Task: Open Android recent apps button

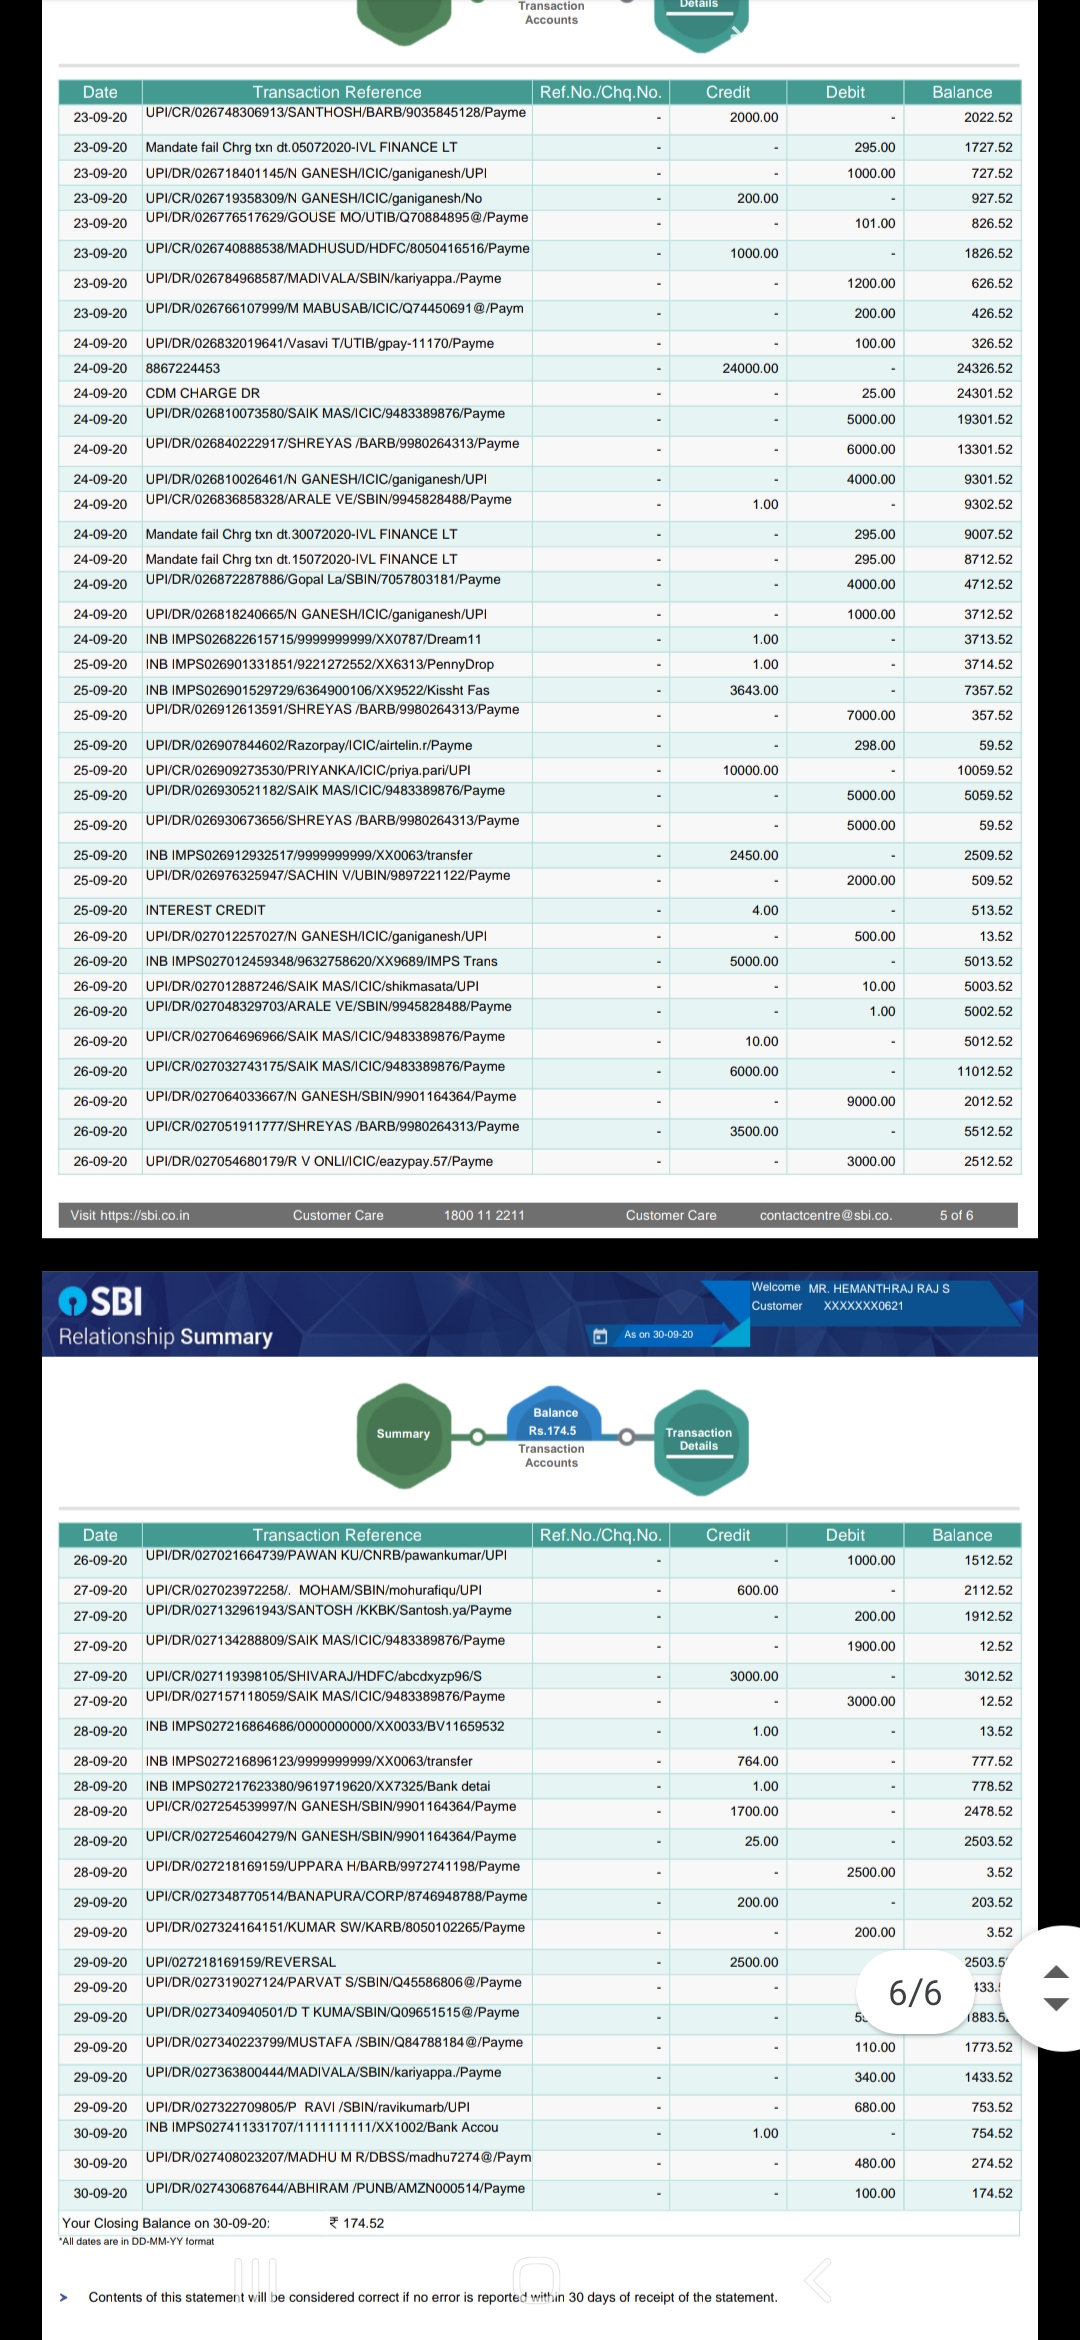Action: (x=256, y=2281)
